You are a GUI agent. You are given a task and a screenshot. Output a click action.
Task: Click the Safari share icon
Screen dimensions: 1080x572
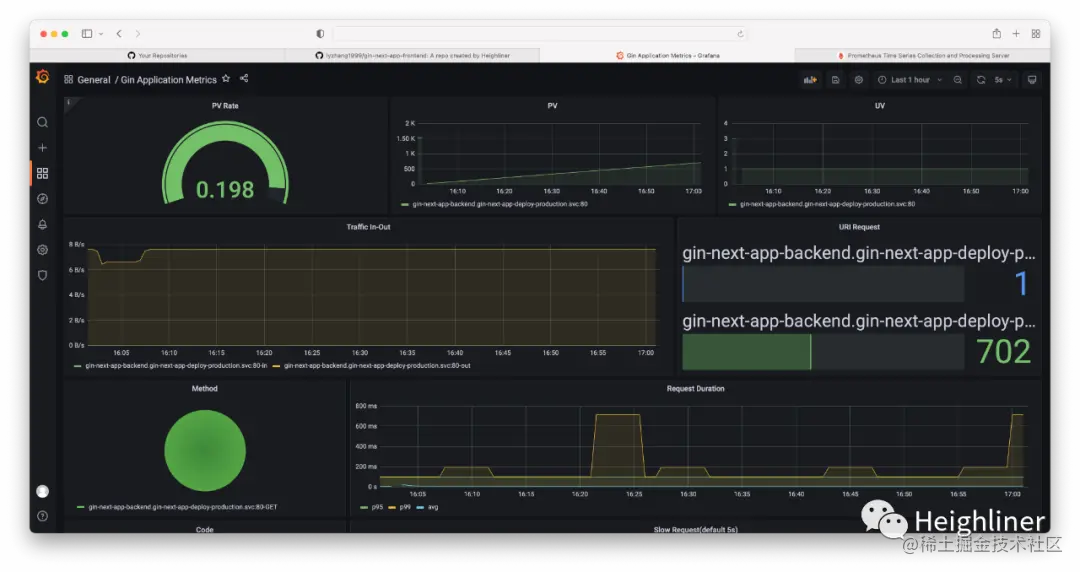point(996,33)
